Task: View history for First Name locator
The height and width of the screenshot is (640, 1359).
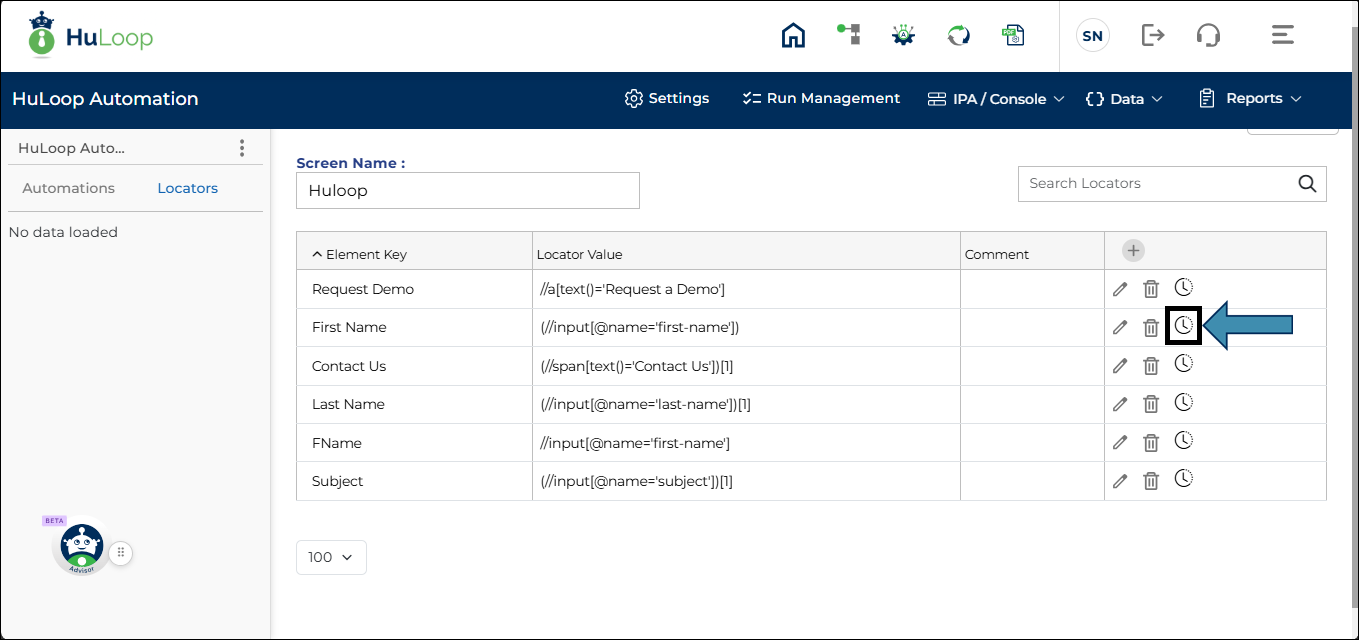Action: [x=1183, y=326]
